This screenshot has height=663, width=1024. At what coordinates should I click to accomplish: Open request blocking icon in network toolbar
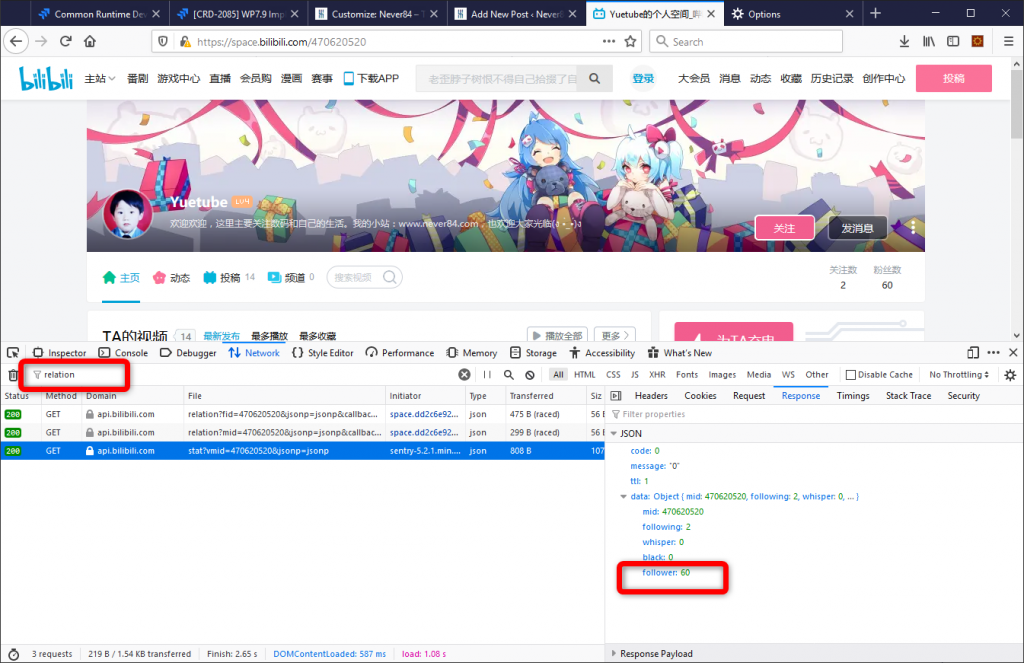click(529, 375)
